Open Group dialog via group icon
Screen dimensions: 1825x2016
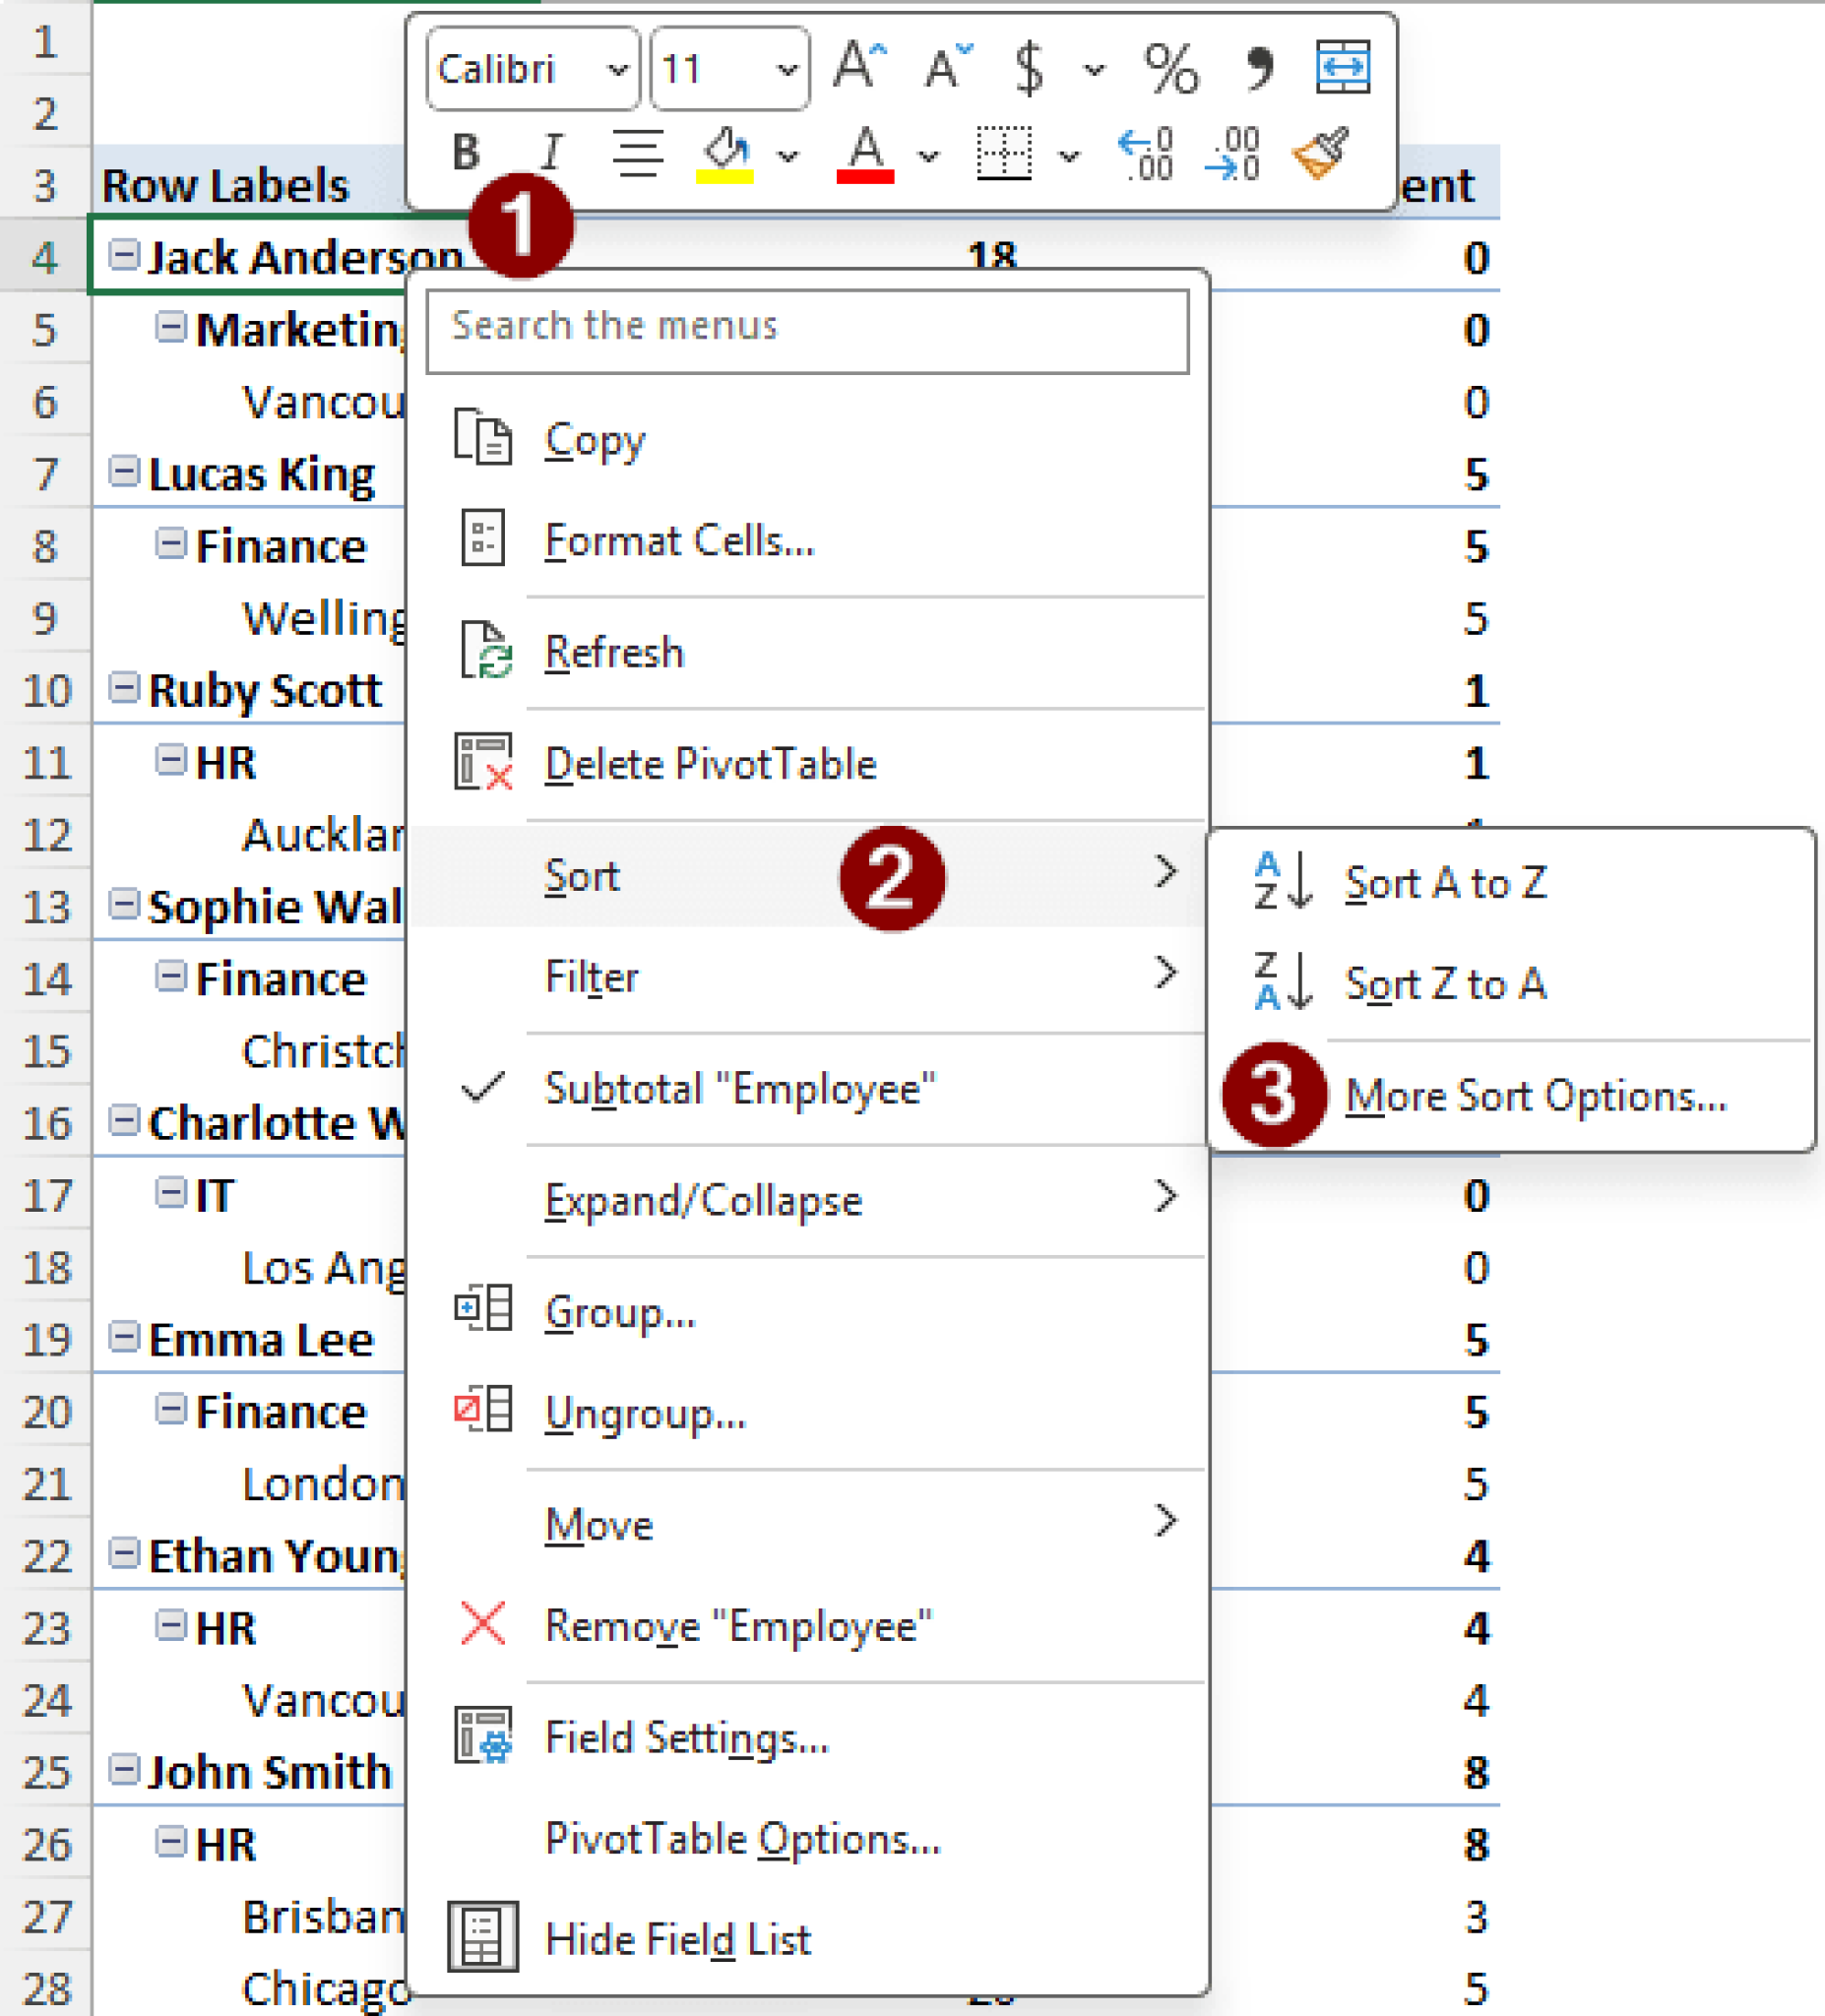(484, 1305)
